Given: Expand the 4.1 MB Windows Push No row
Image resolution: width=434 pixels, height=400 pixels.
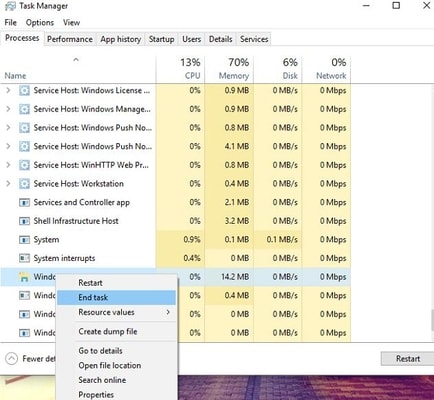Looking at the screenshot, I should click(8, 146).
